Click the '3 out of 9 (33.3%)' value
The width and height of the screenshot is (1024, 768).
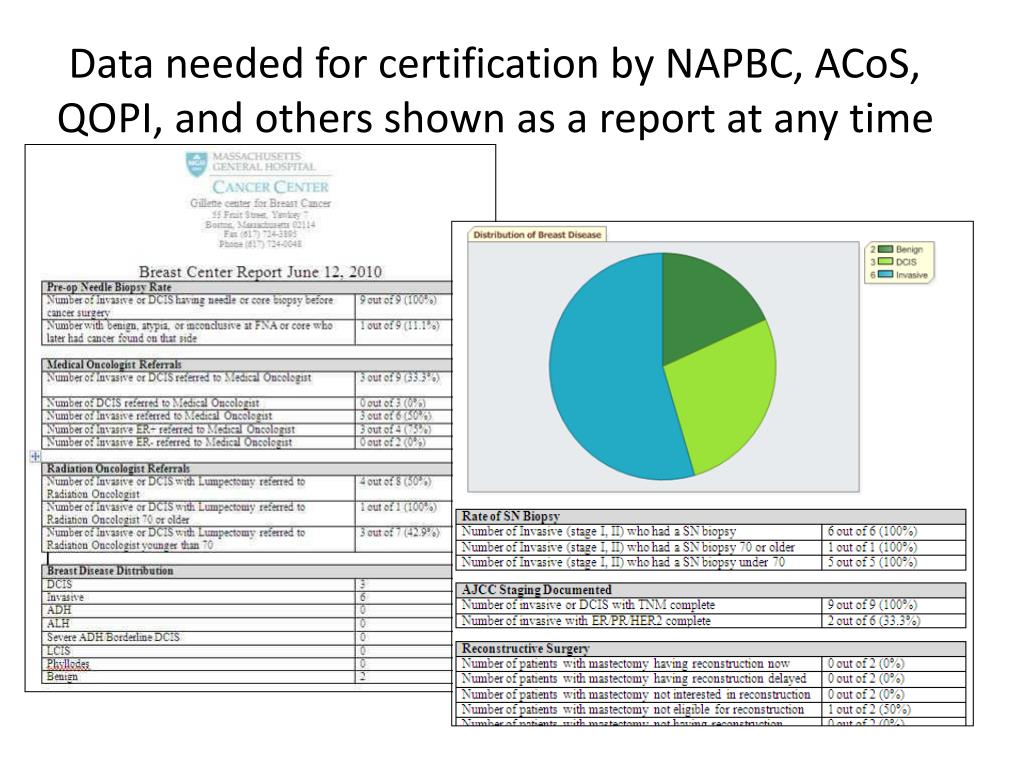click(399, 377)
